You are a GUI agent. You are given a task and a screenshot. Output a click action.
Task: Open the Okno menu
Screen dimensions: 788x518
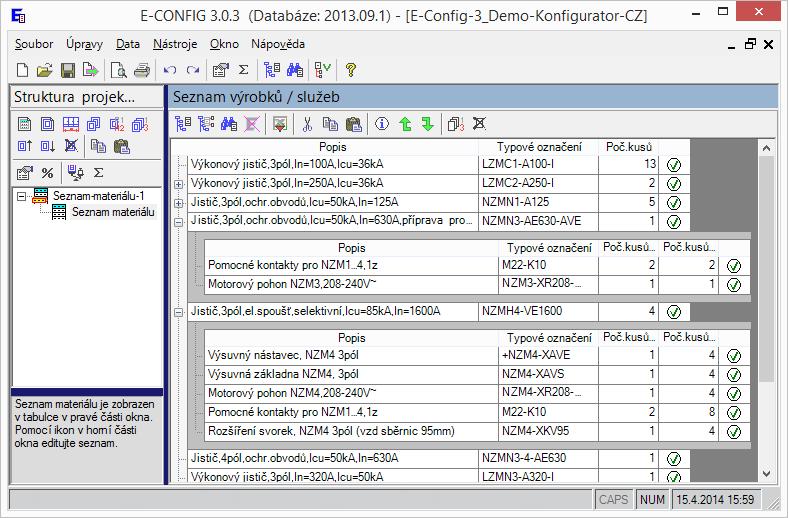click(x=224, y=44)
